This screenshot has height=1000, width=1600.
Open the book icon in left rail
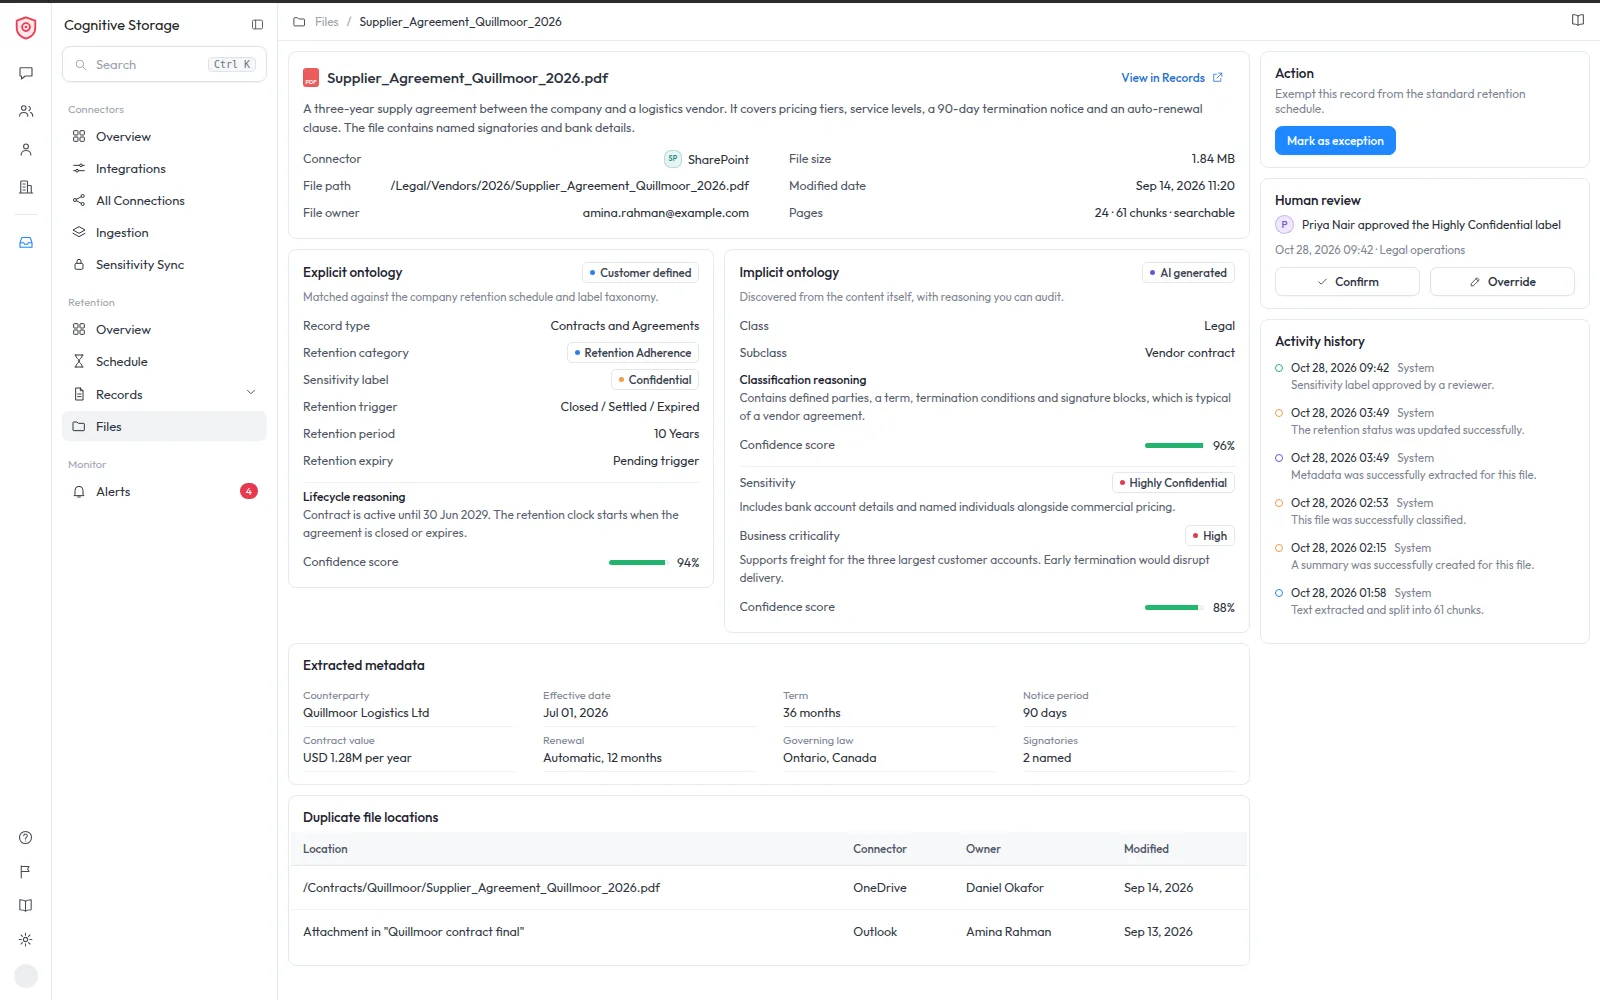coord(26,906)
